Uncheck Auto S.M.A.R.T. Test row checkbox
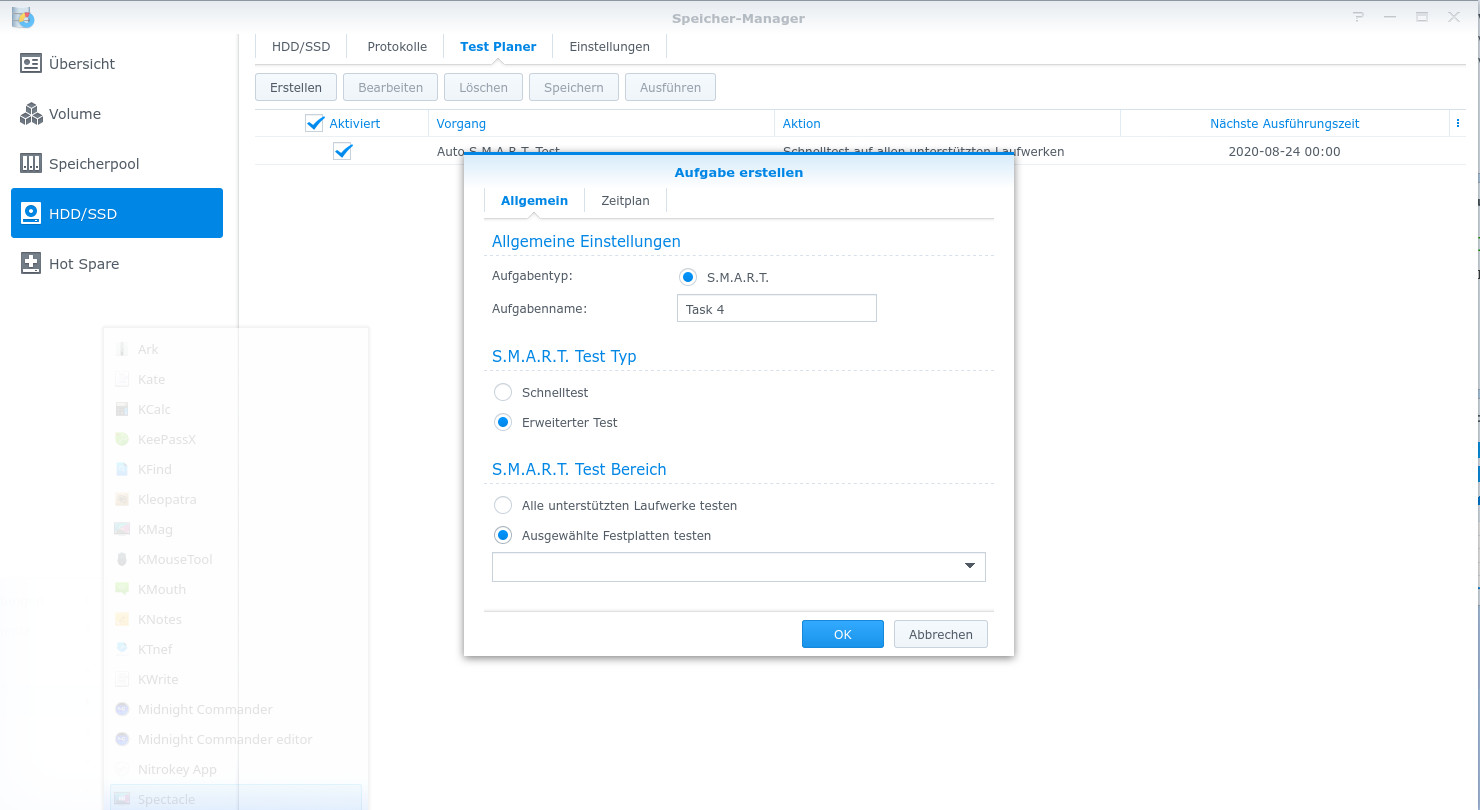 pos(343,151)
